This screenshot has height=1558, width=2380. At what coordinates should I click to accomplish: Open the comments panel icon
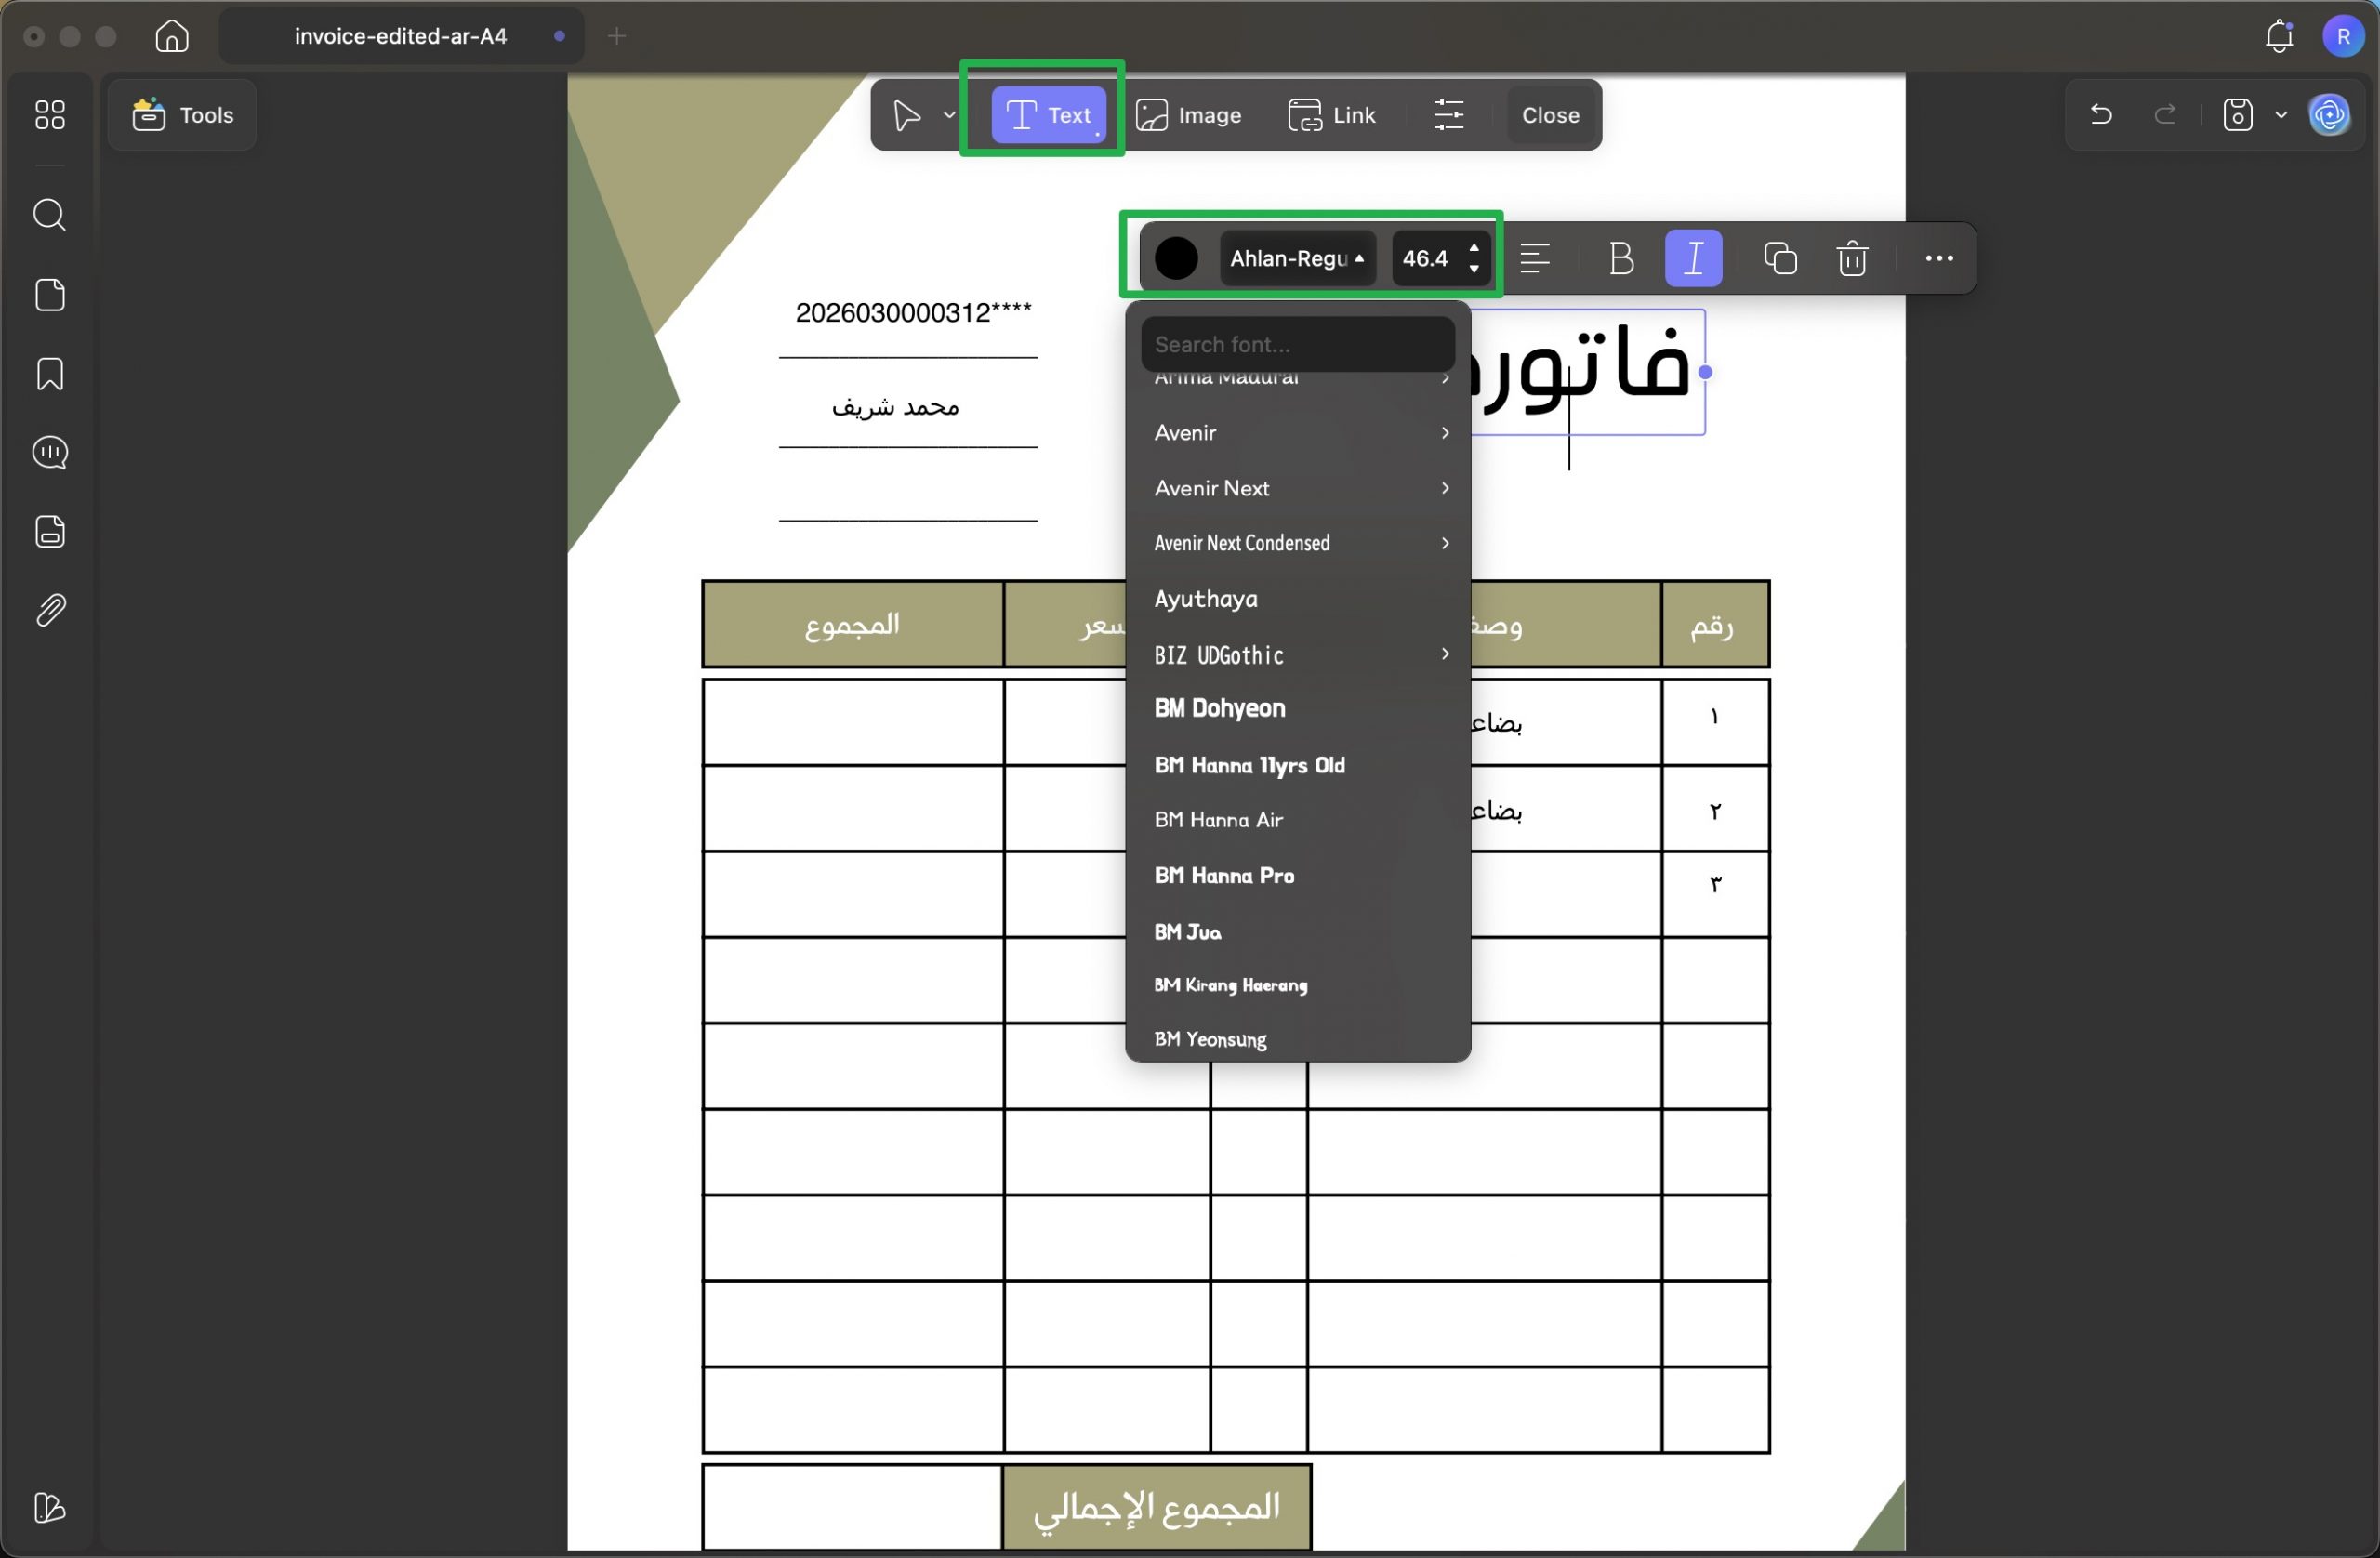click(x=50, y=453)
